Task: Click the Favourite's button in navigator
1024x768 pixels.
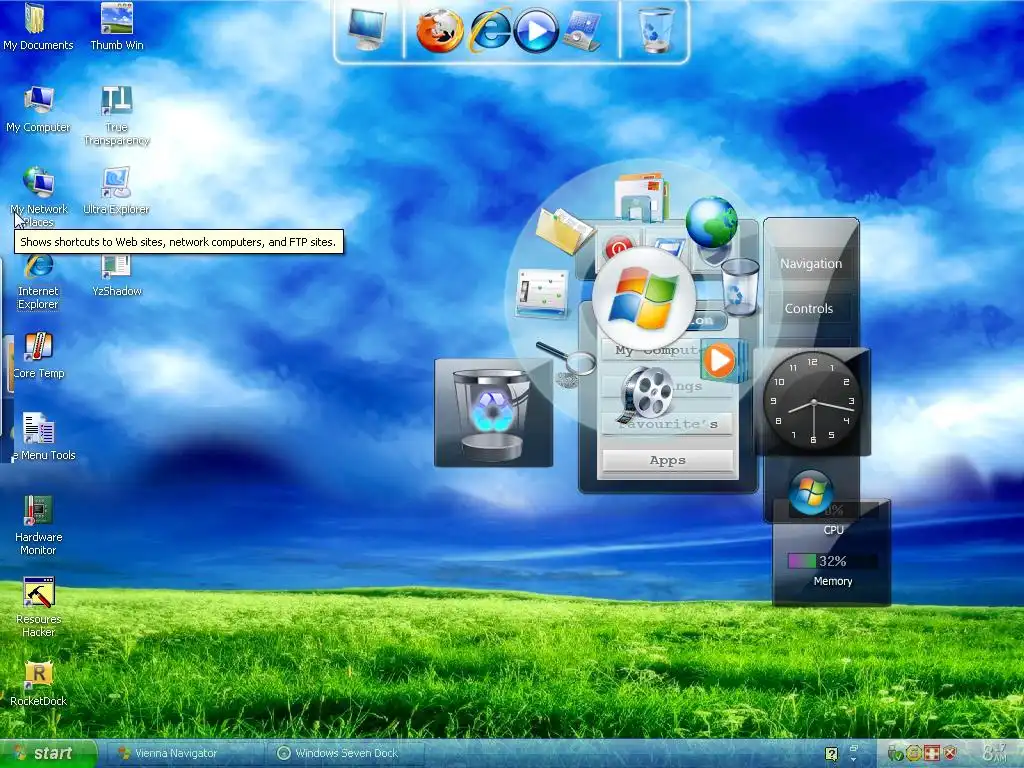Action: tap(667, 424)
